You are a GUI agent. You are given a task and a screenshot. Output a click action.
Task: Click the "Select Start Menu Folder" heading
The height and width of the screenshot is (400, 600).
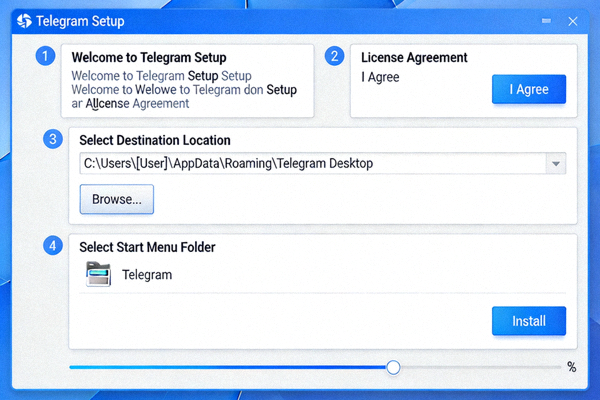pos(147,247)
